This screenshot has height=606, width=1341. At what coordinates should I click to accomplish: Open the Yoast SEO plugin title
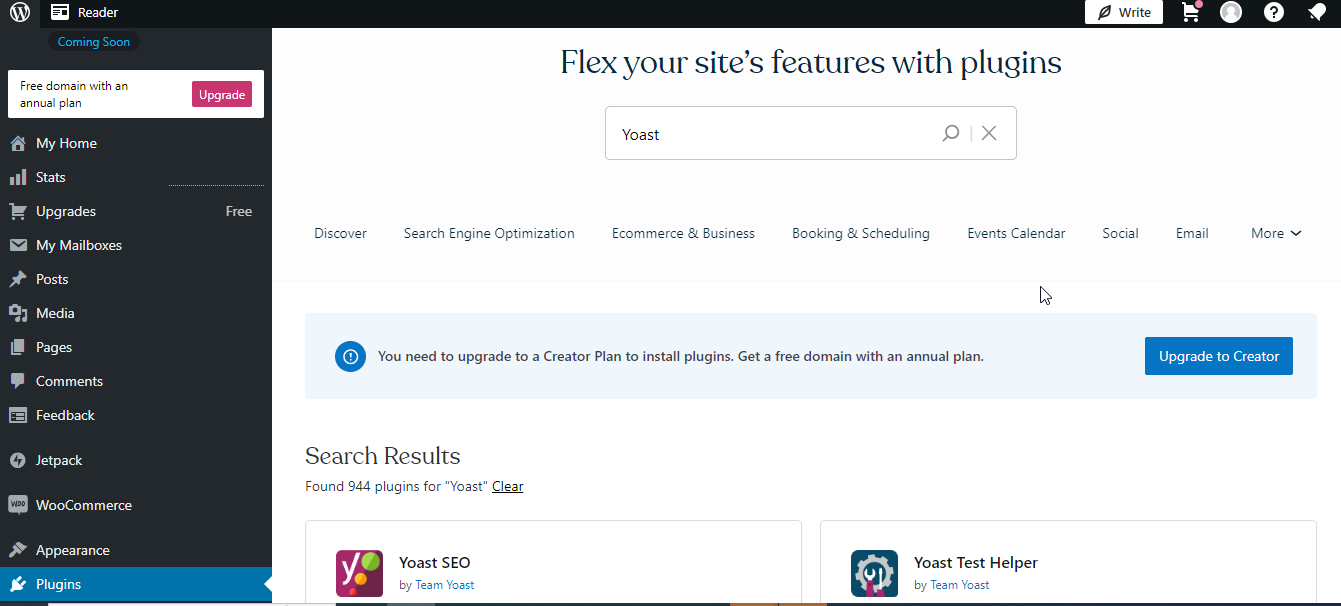(x=435, y=563)
